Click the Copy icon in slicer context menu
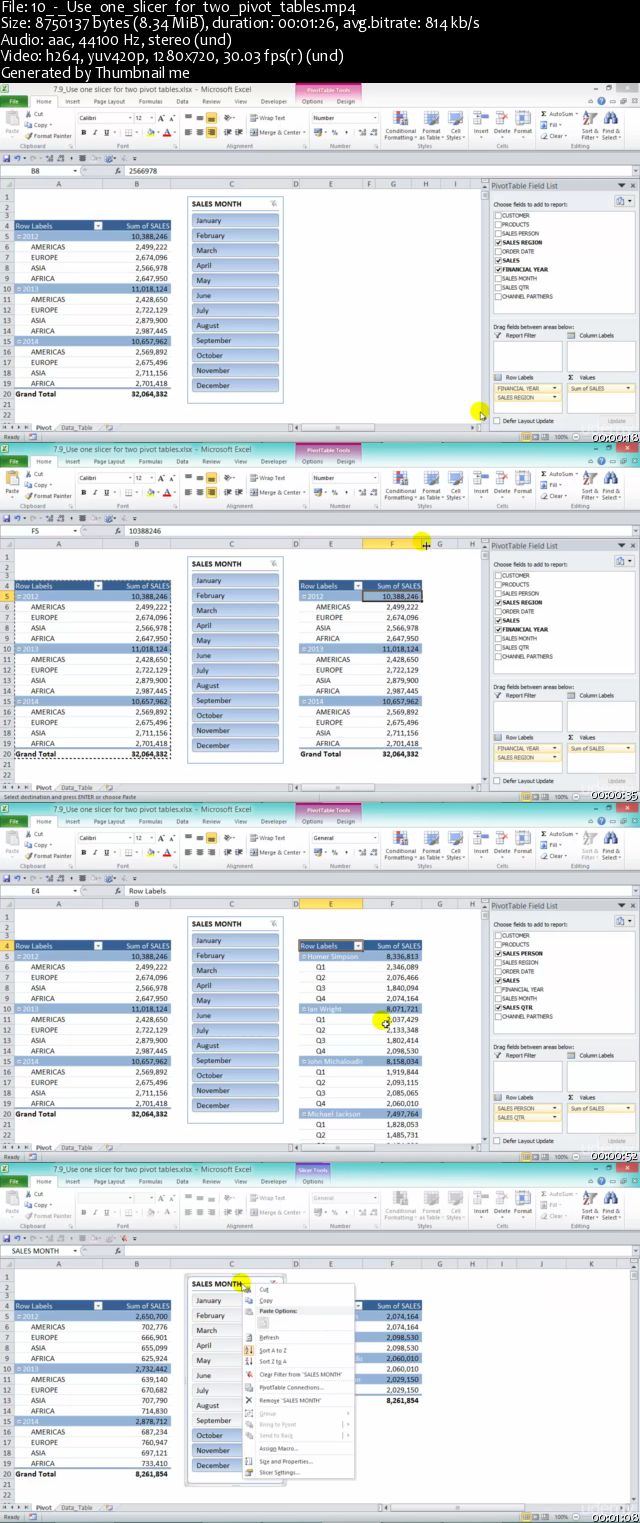The height and width of the screenshot is (1523, 640). point(249,1301)
